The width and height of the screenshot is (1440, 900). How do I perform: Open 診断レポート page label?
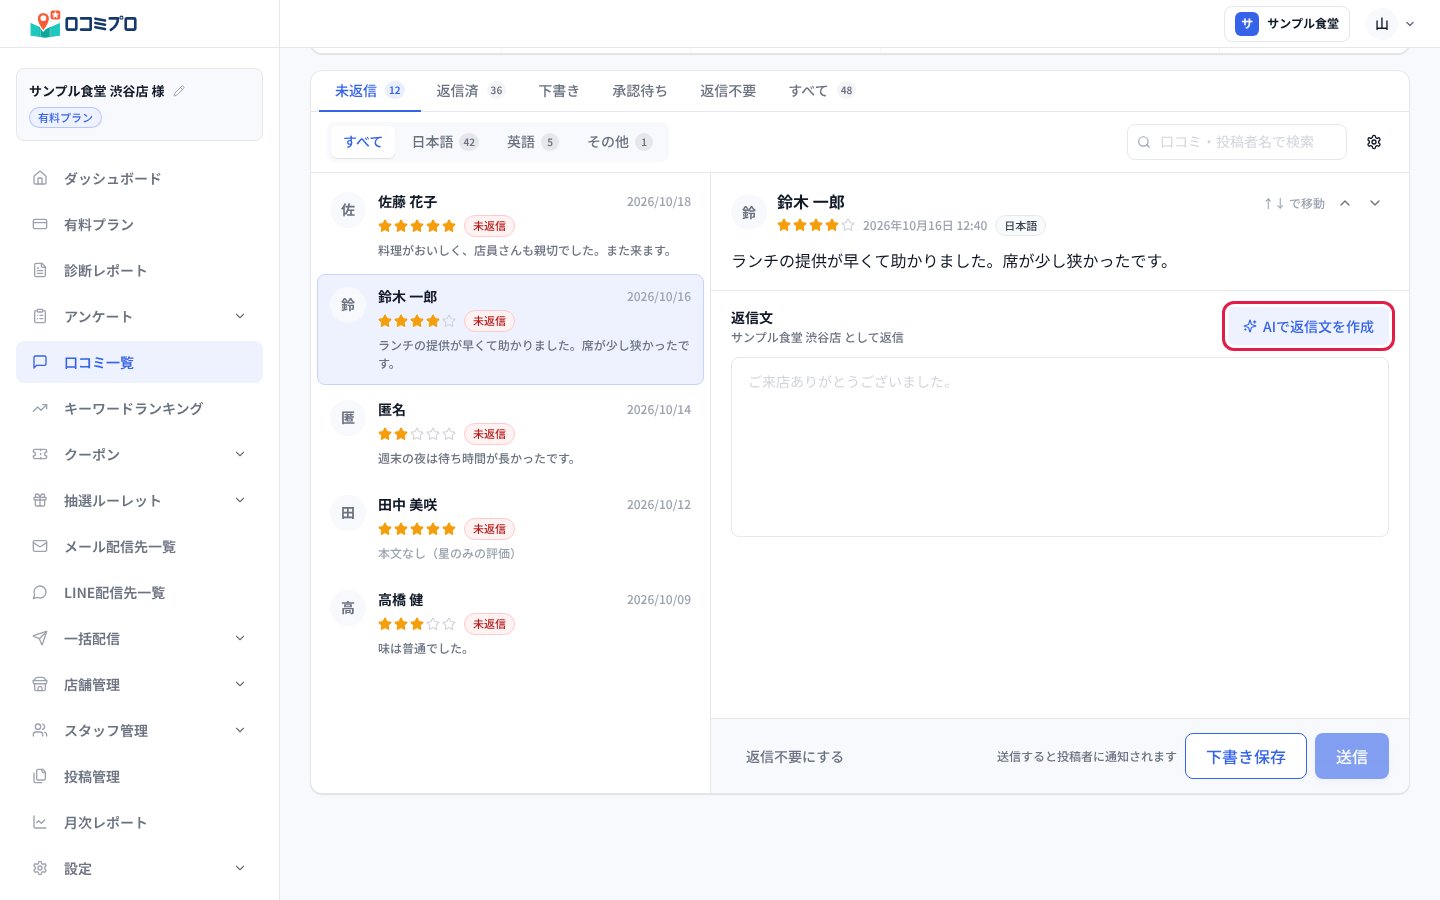tap(105, 270)
